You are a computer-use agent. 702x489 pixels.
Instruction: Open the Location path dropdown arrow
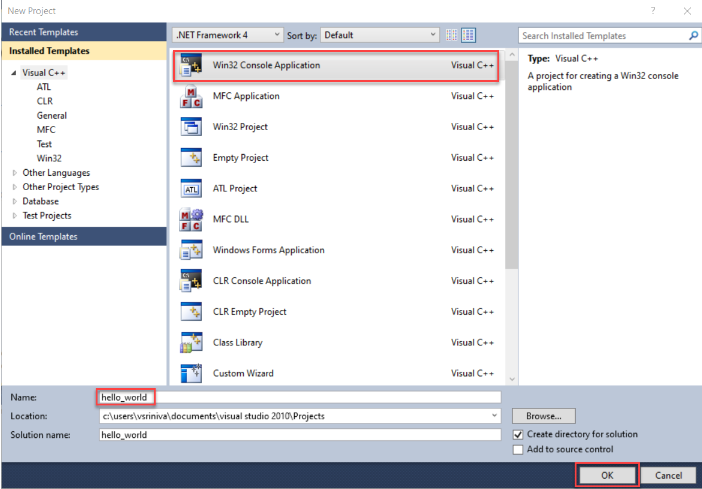[x=494, y=416]
